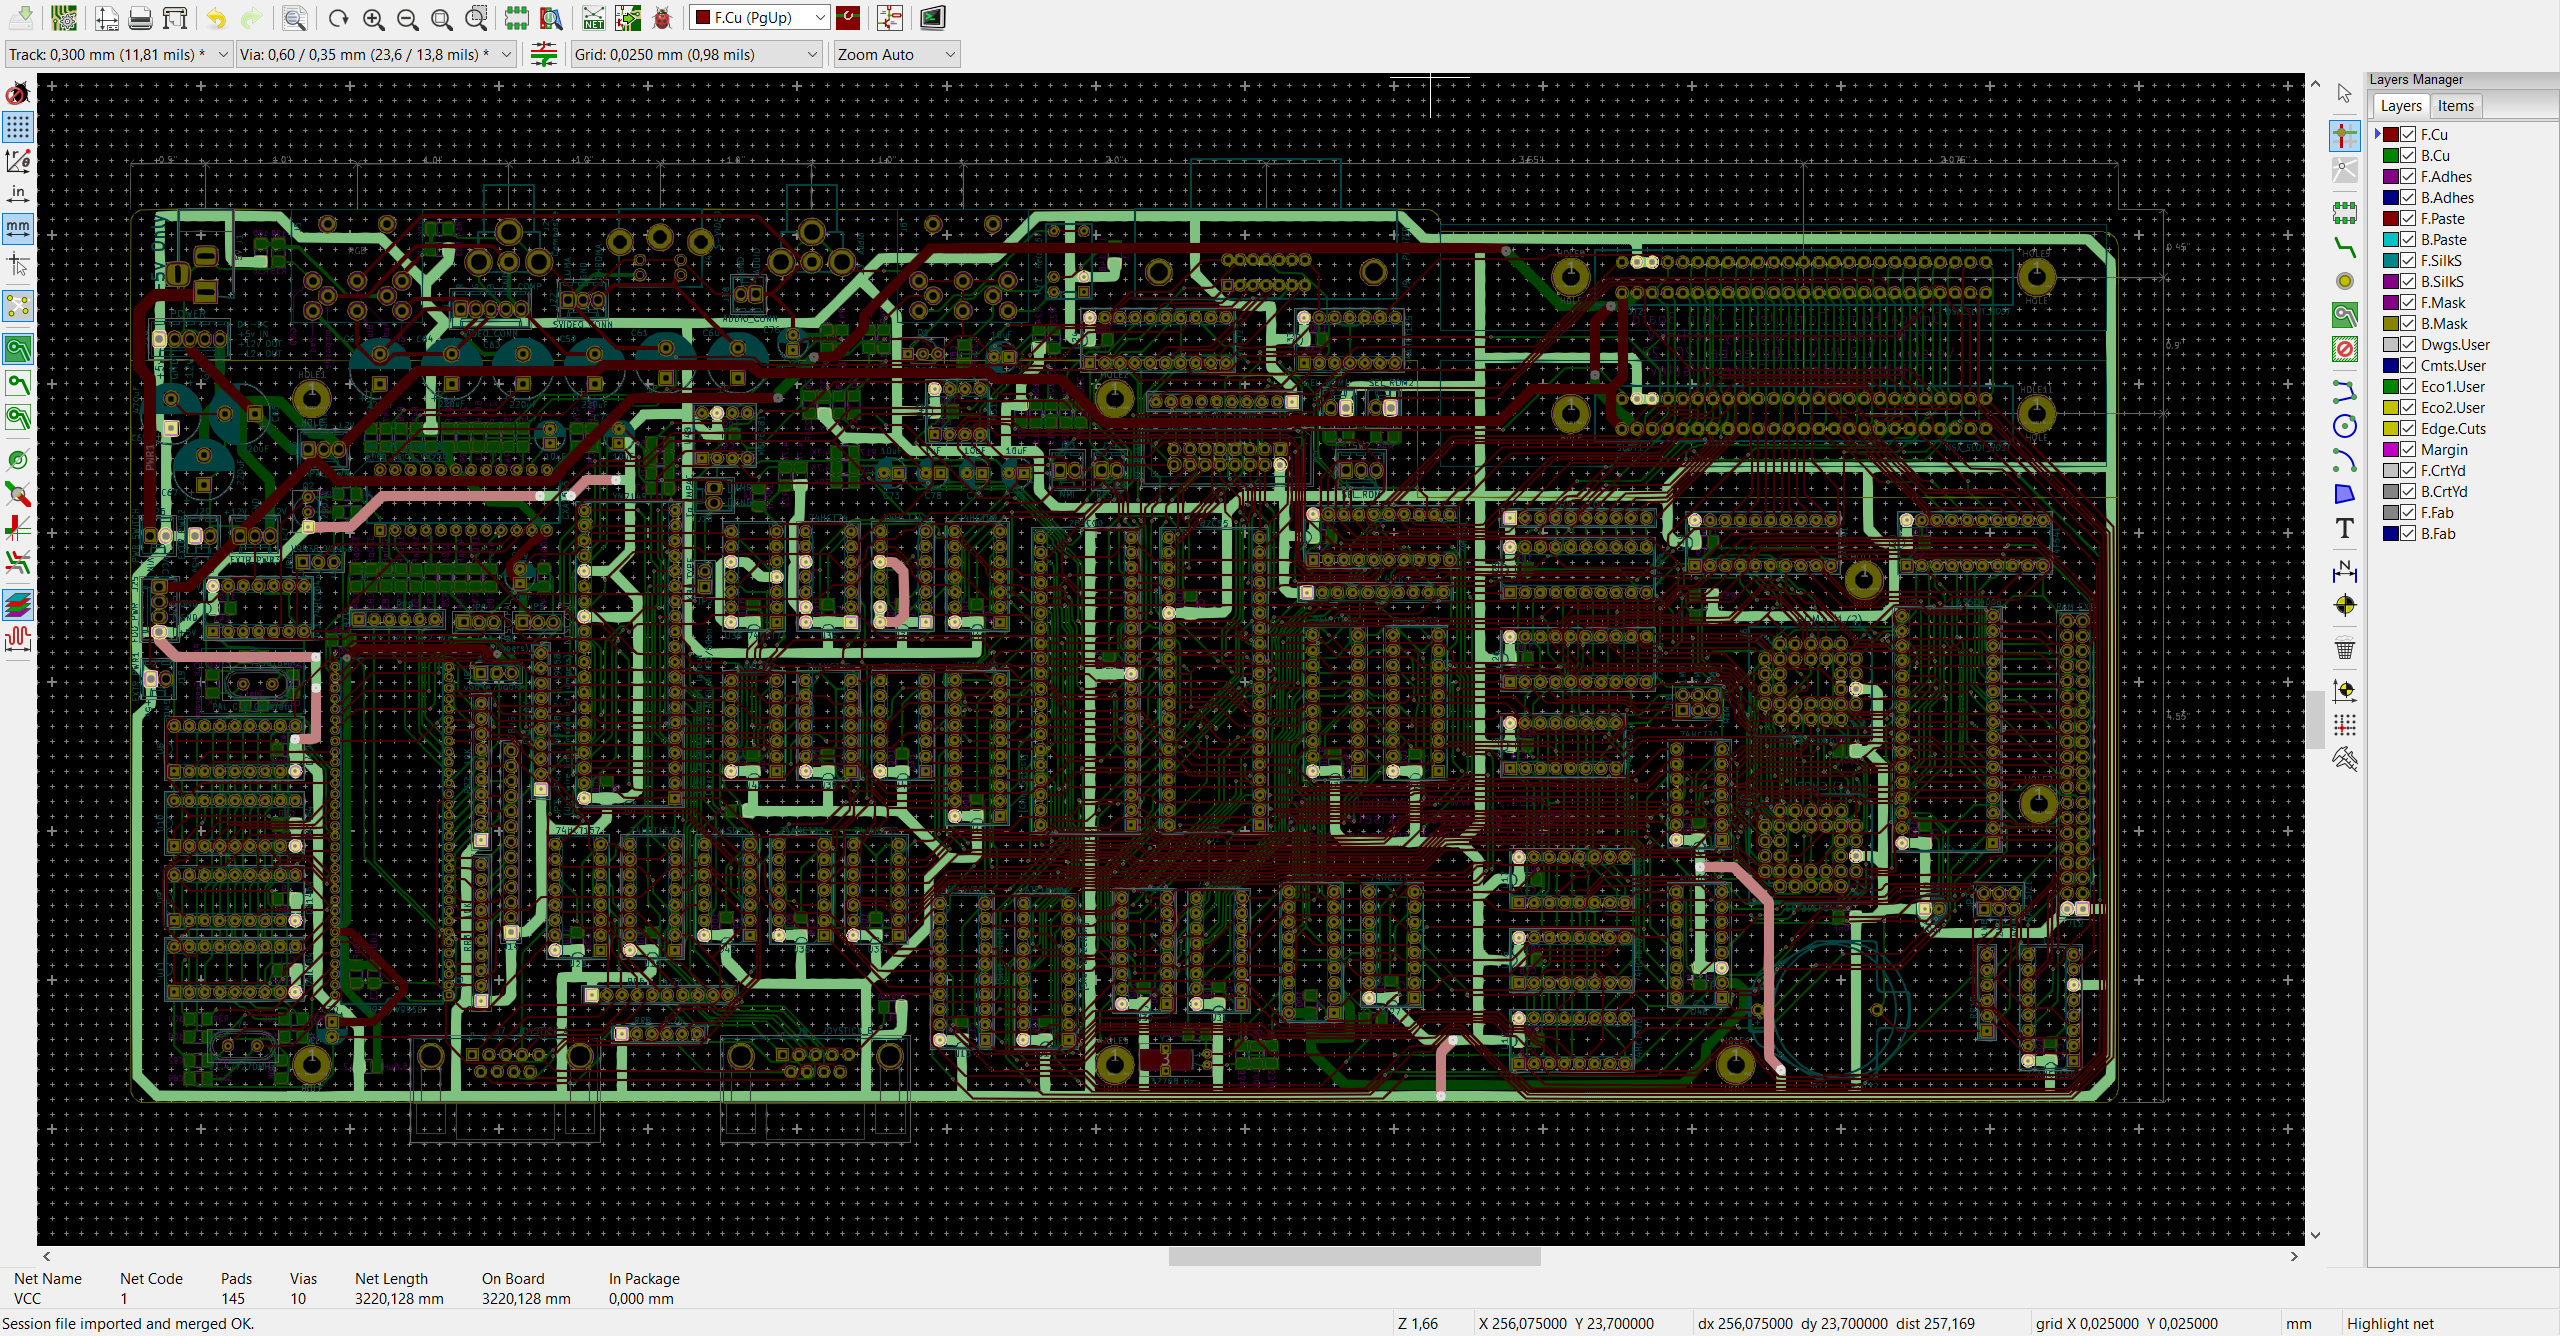Screen dimensions: 2560x1336
Task: Click the vertical scrollbar down arrow
Action: pyautogui.click(x=2315, y=1235)
